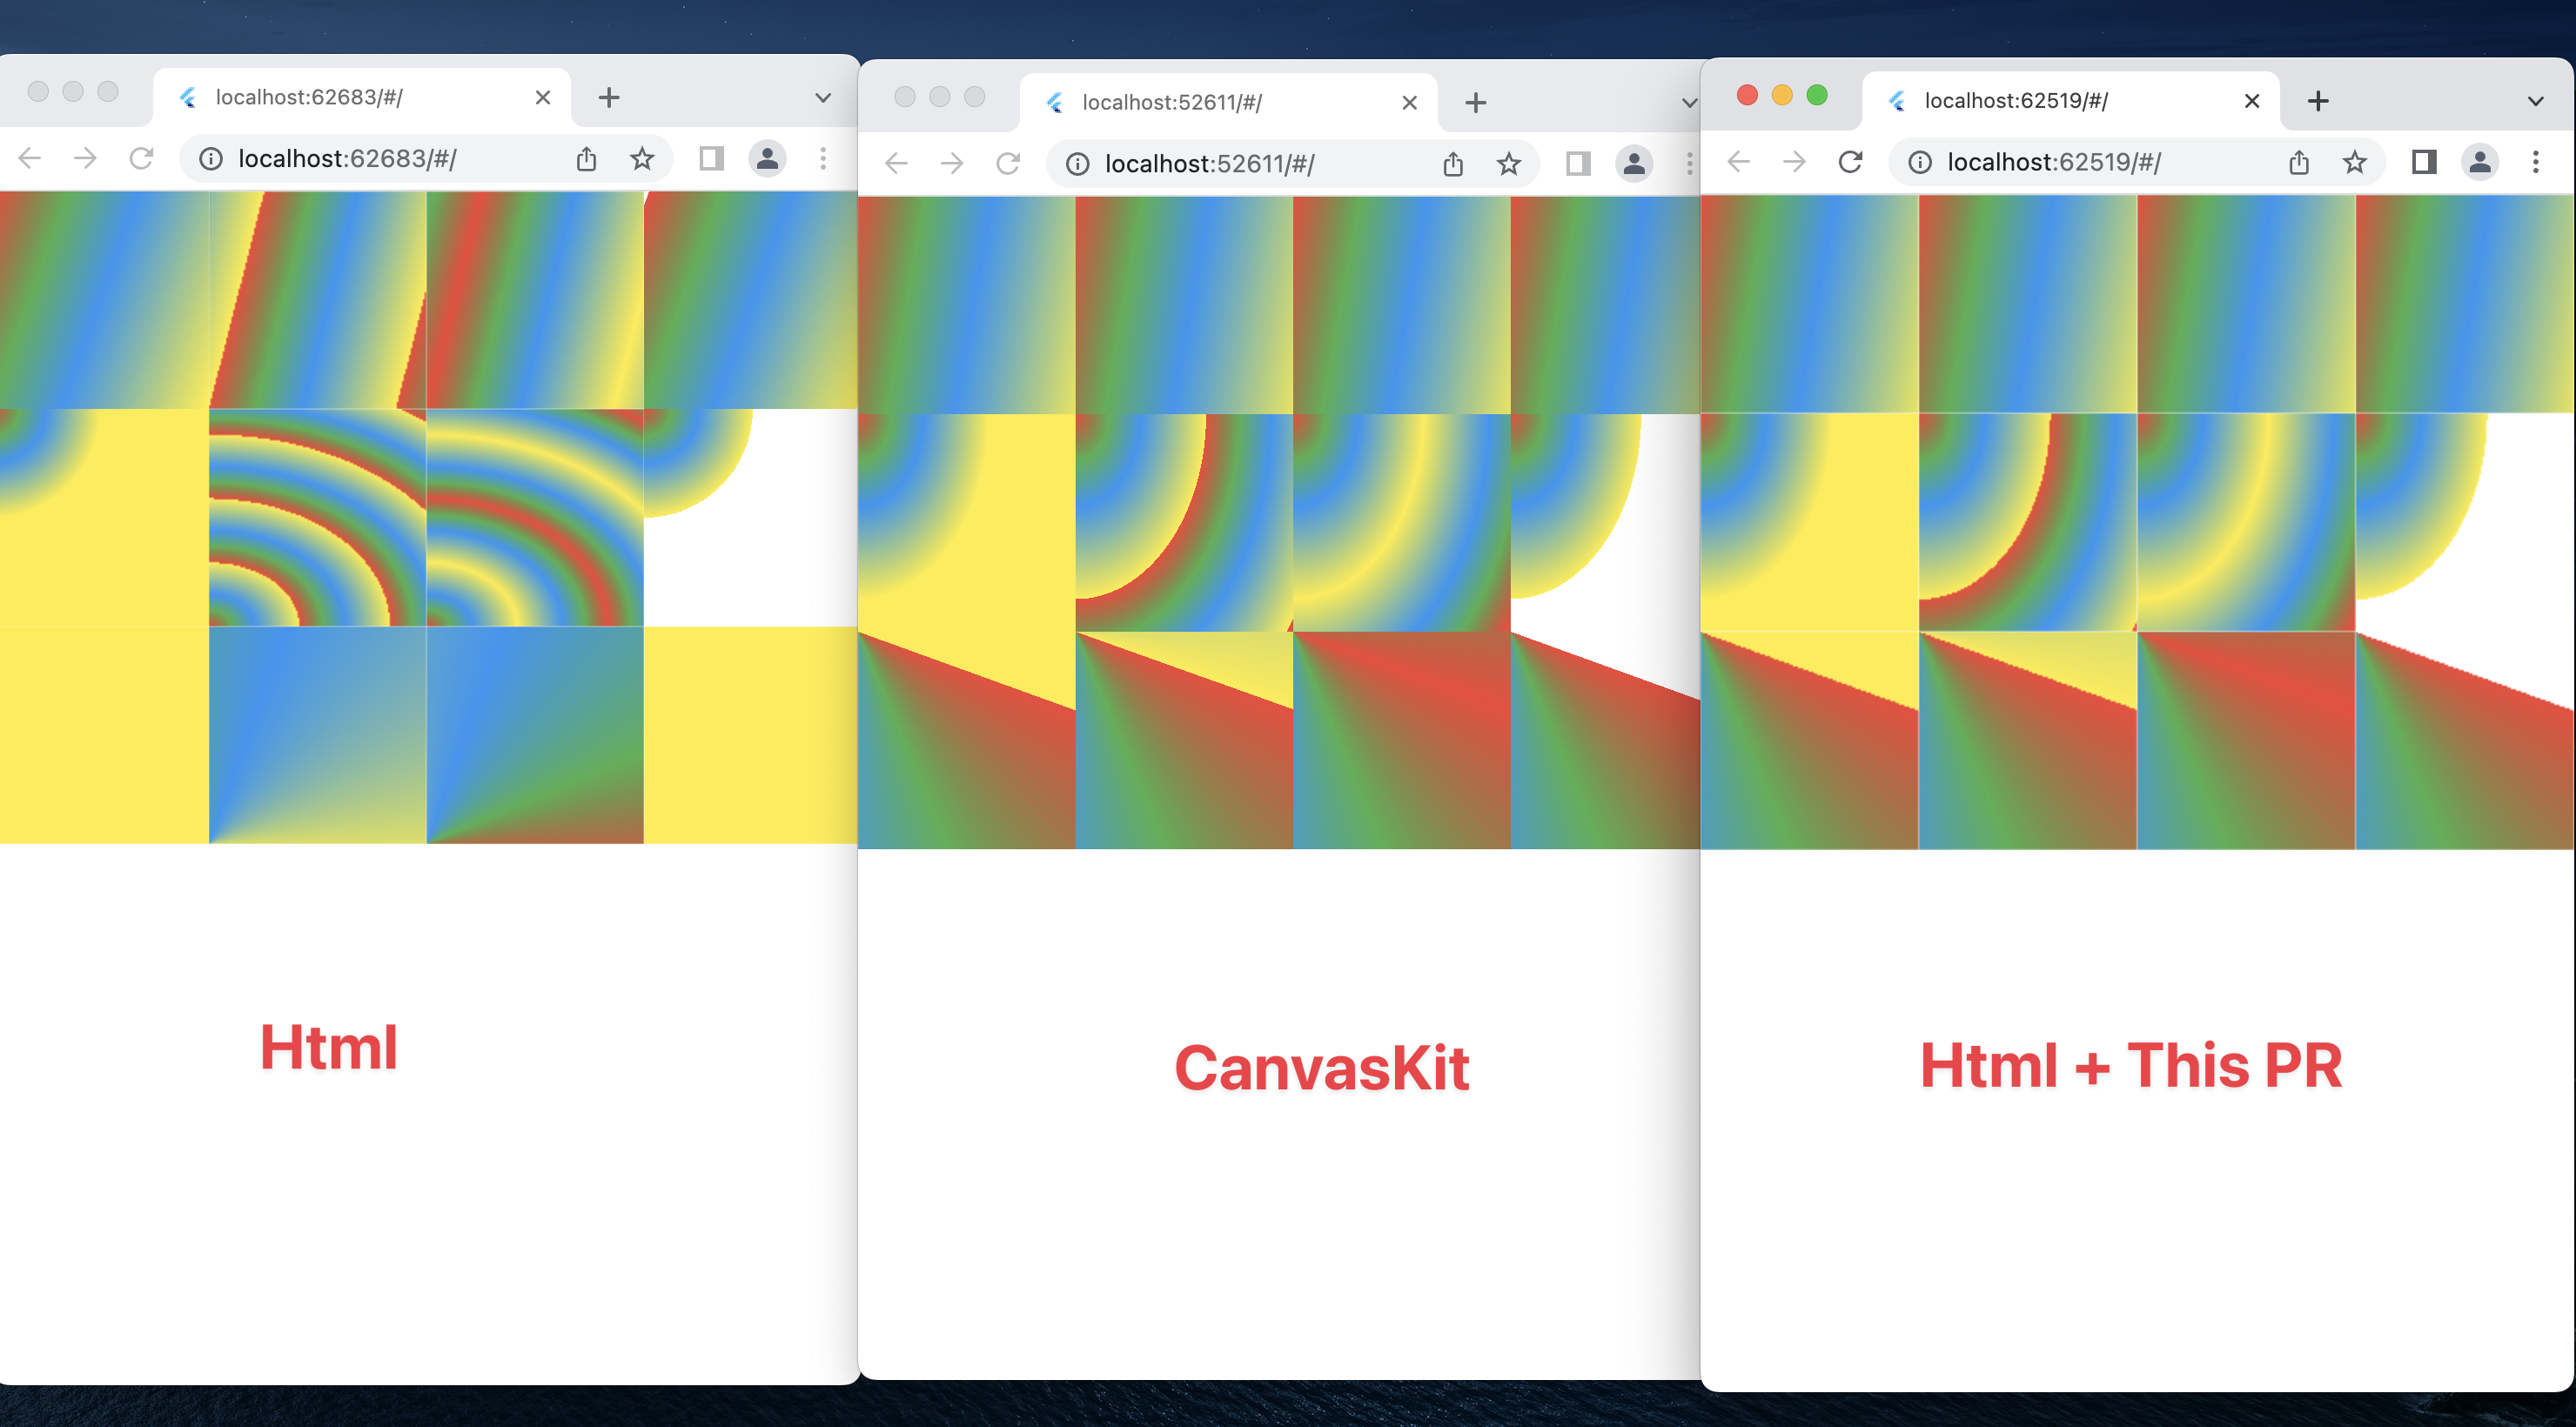Screen dimensions: 2576x1427
Task: View site info icon for localhost:52611
Action: pyautogui.click(x=1077, y=164)
